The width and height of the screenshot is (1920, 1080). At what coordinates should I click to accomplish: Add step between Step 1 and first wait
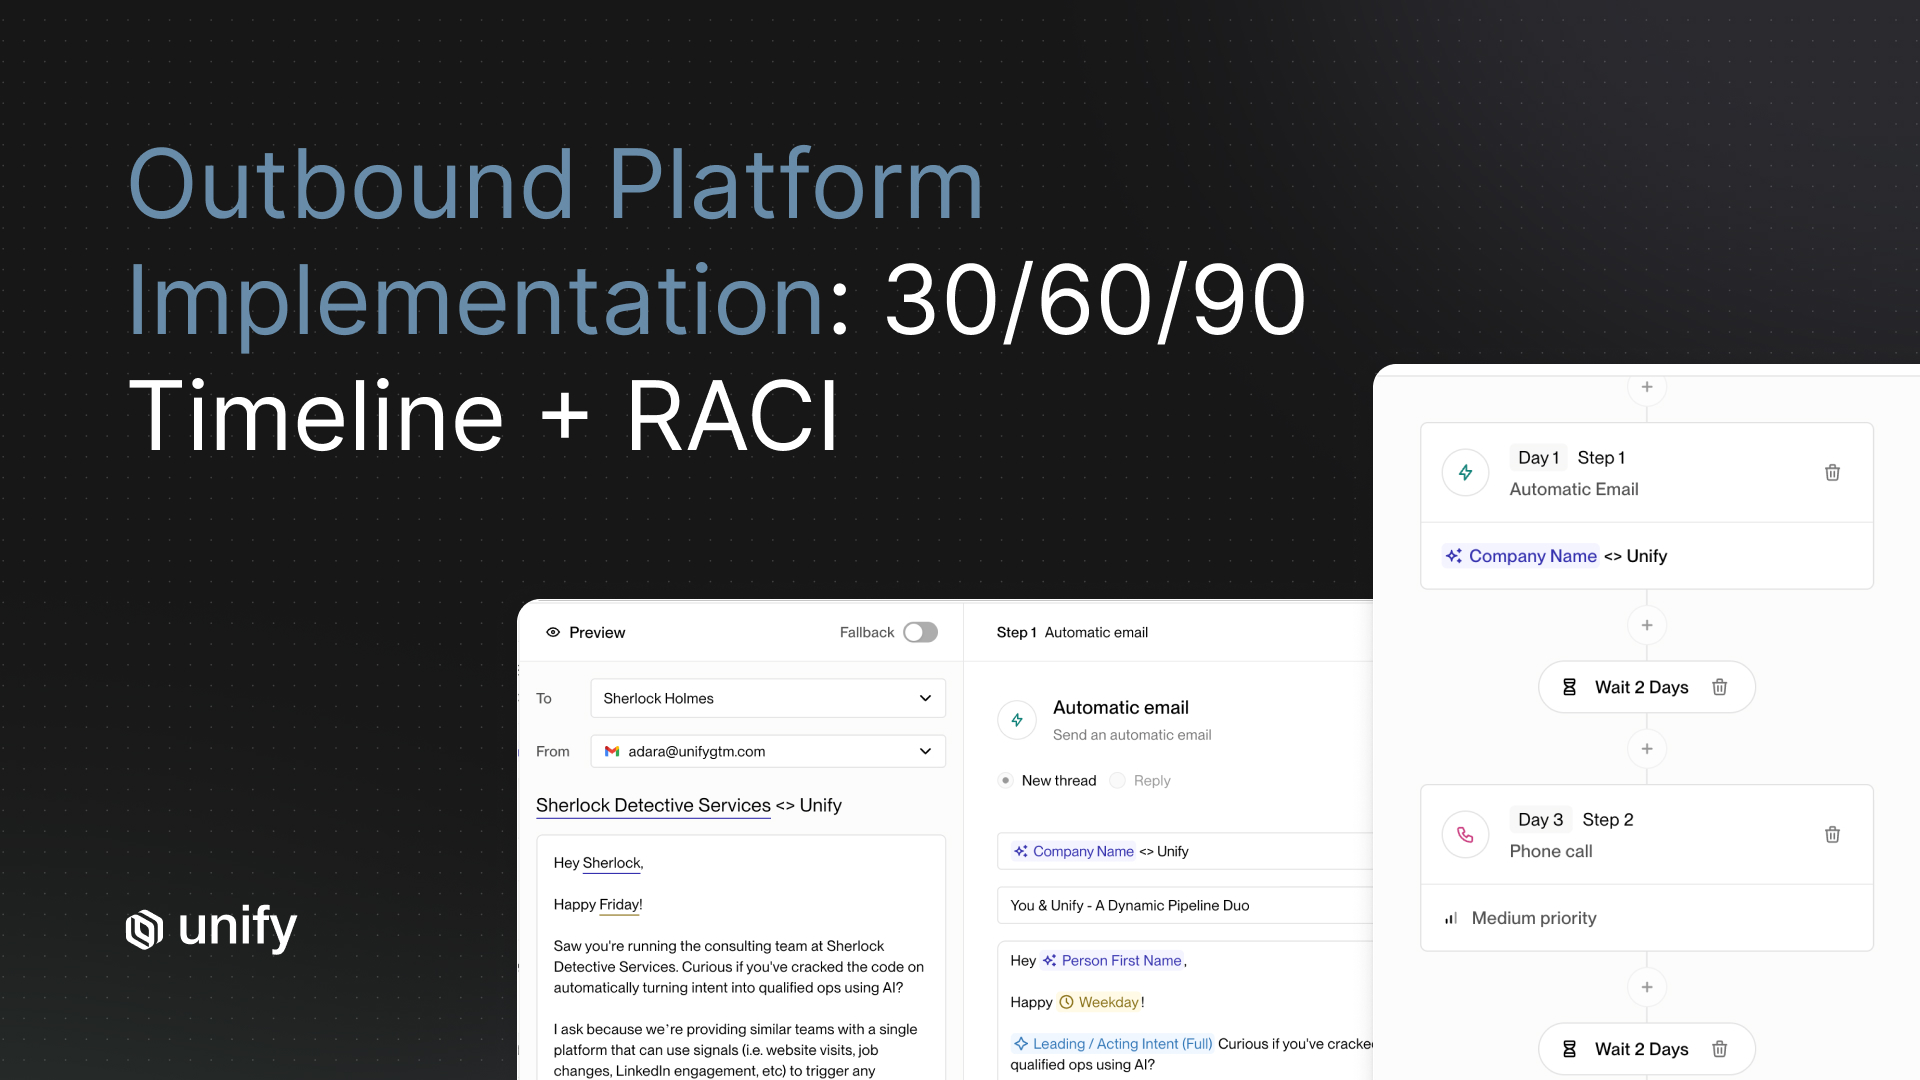coord(1647,625)
